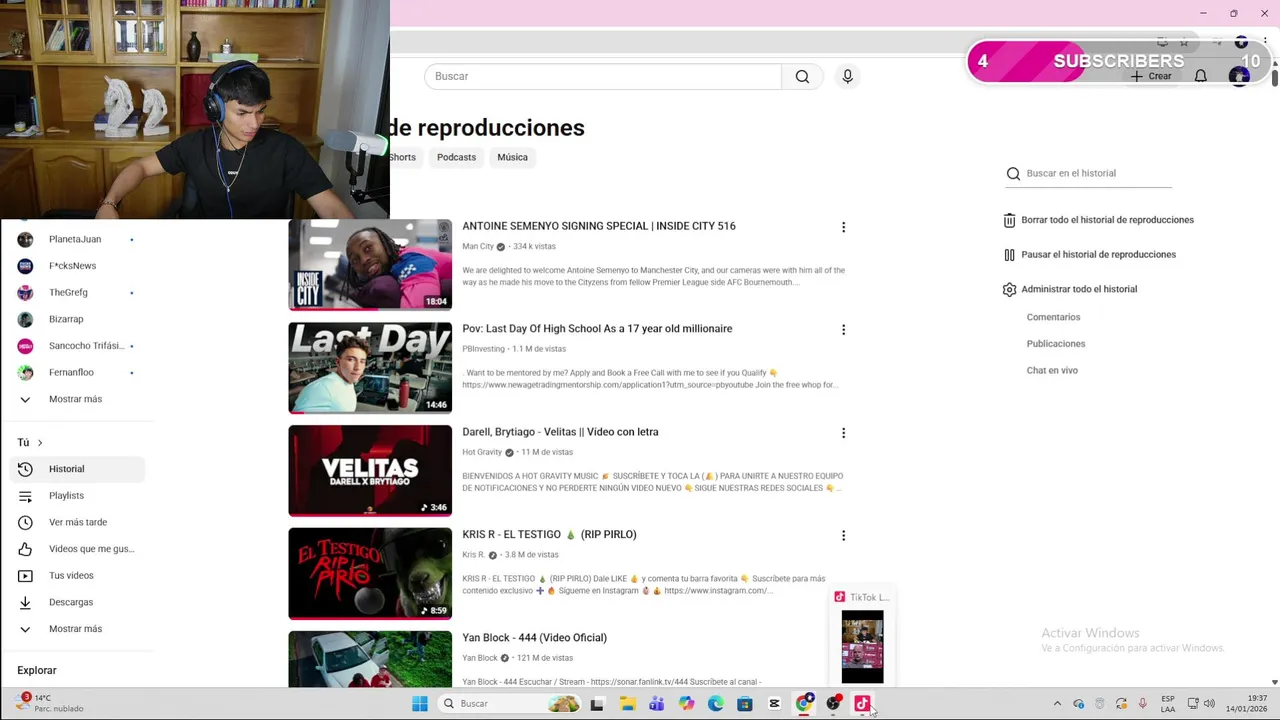Show hidden system tray icons
Image resolution: width=1280 pixels, height=720 pixels.
(x=1057, y=704)
